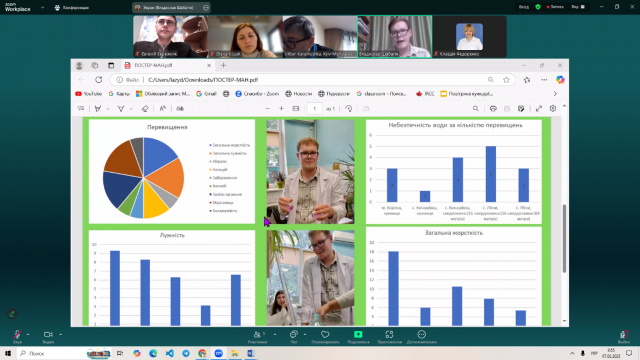Viewport: 640px width, 360px height.
Task: Expand audio options arrow next to microphone
Action: pyautogui.click(x=28, y=334)
